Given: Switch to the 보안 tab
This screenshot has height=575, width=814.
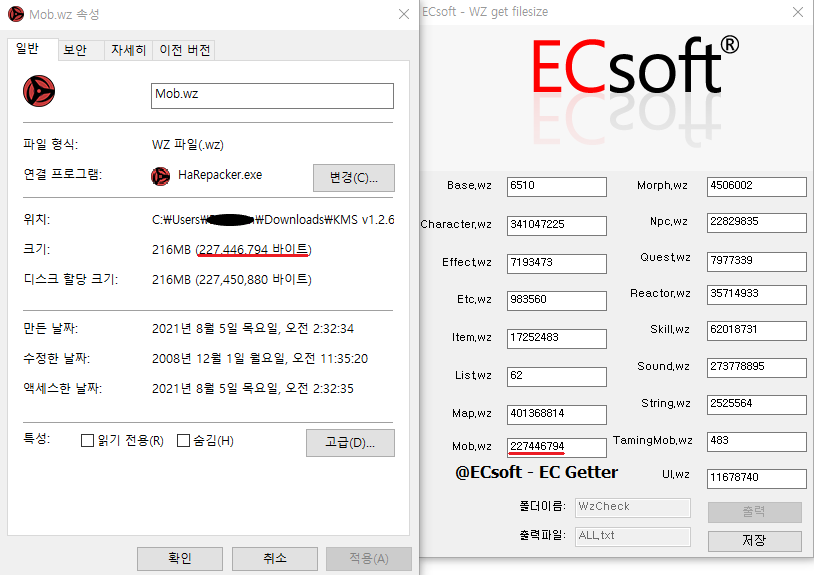Looking at the screenshot, I should point(75,50).
